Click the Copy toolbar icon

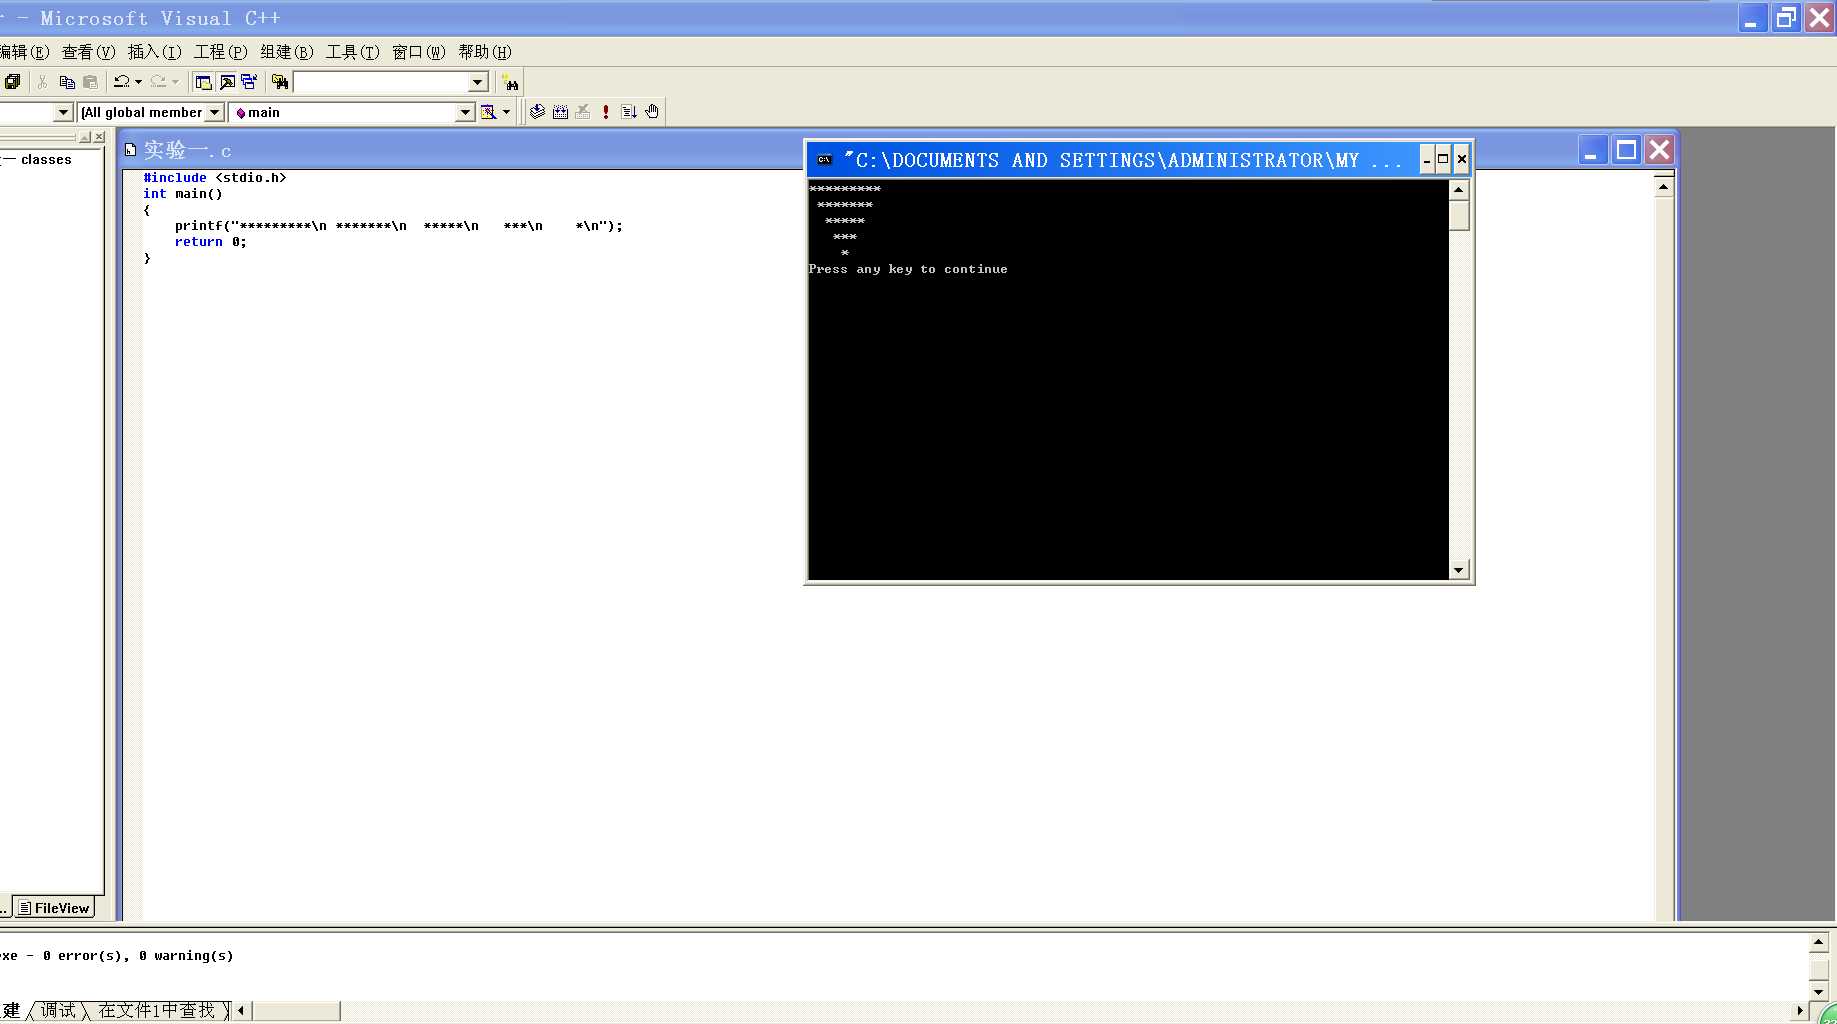(67, 82)
